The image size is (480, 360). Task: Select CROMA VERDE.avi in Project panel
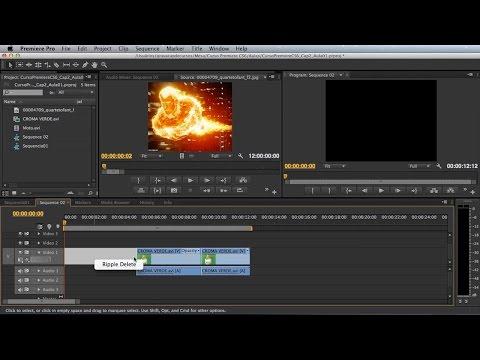coord(41,119)
